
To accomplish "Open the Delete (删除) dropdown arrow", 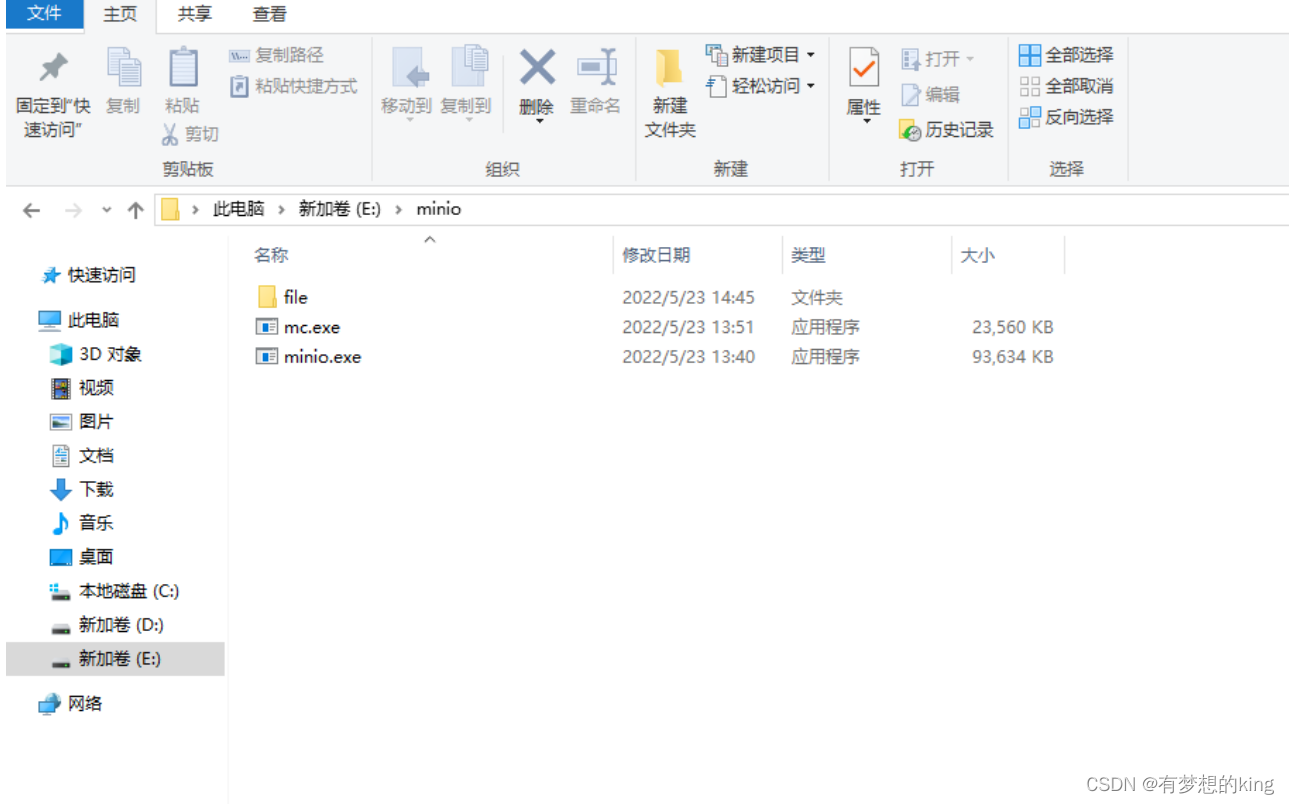I will pos(538,121).
